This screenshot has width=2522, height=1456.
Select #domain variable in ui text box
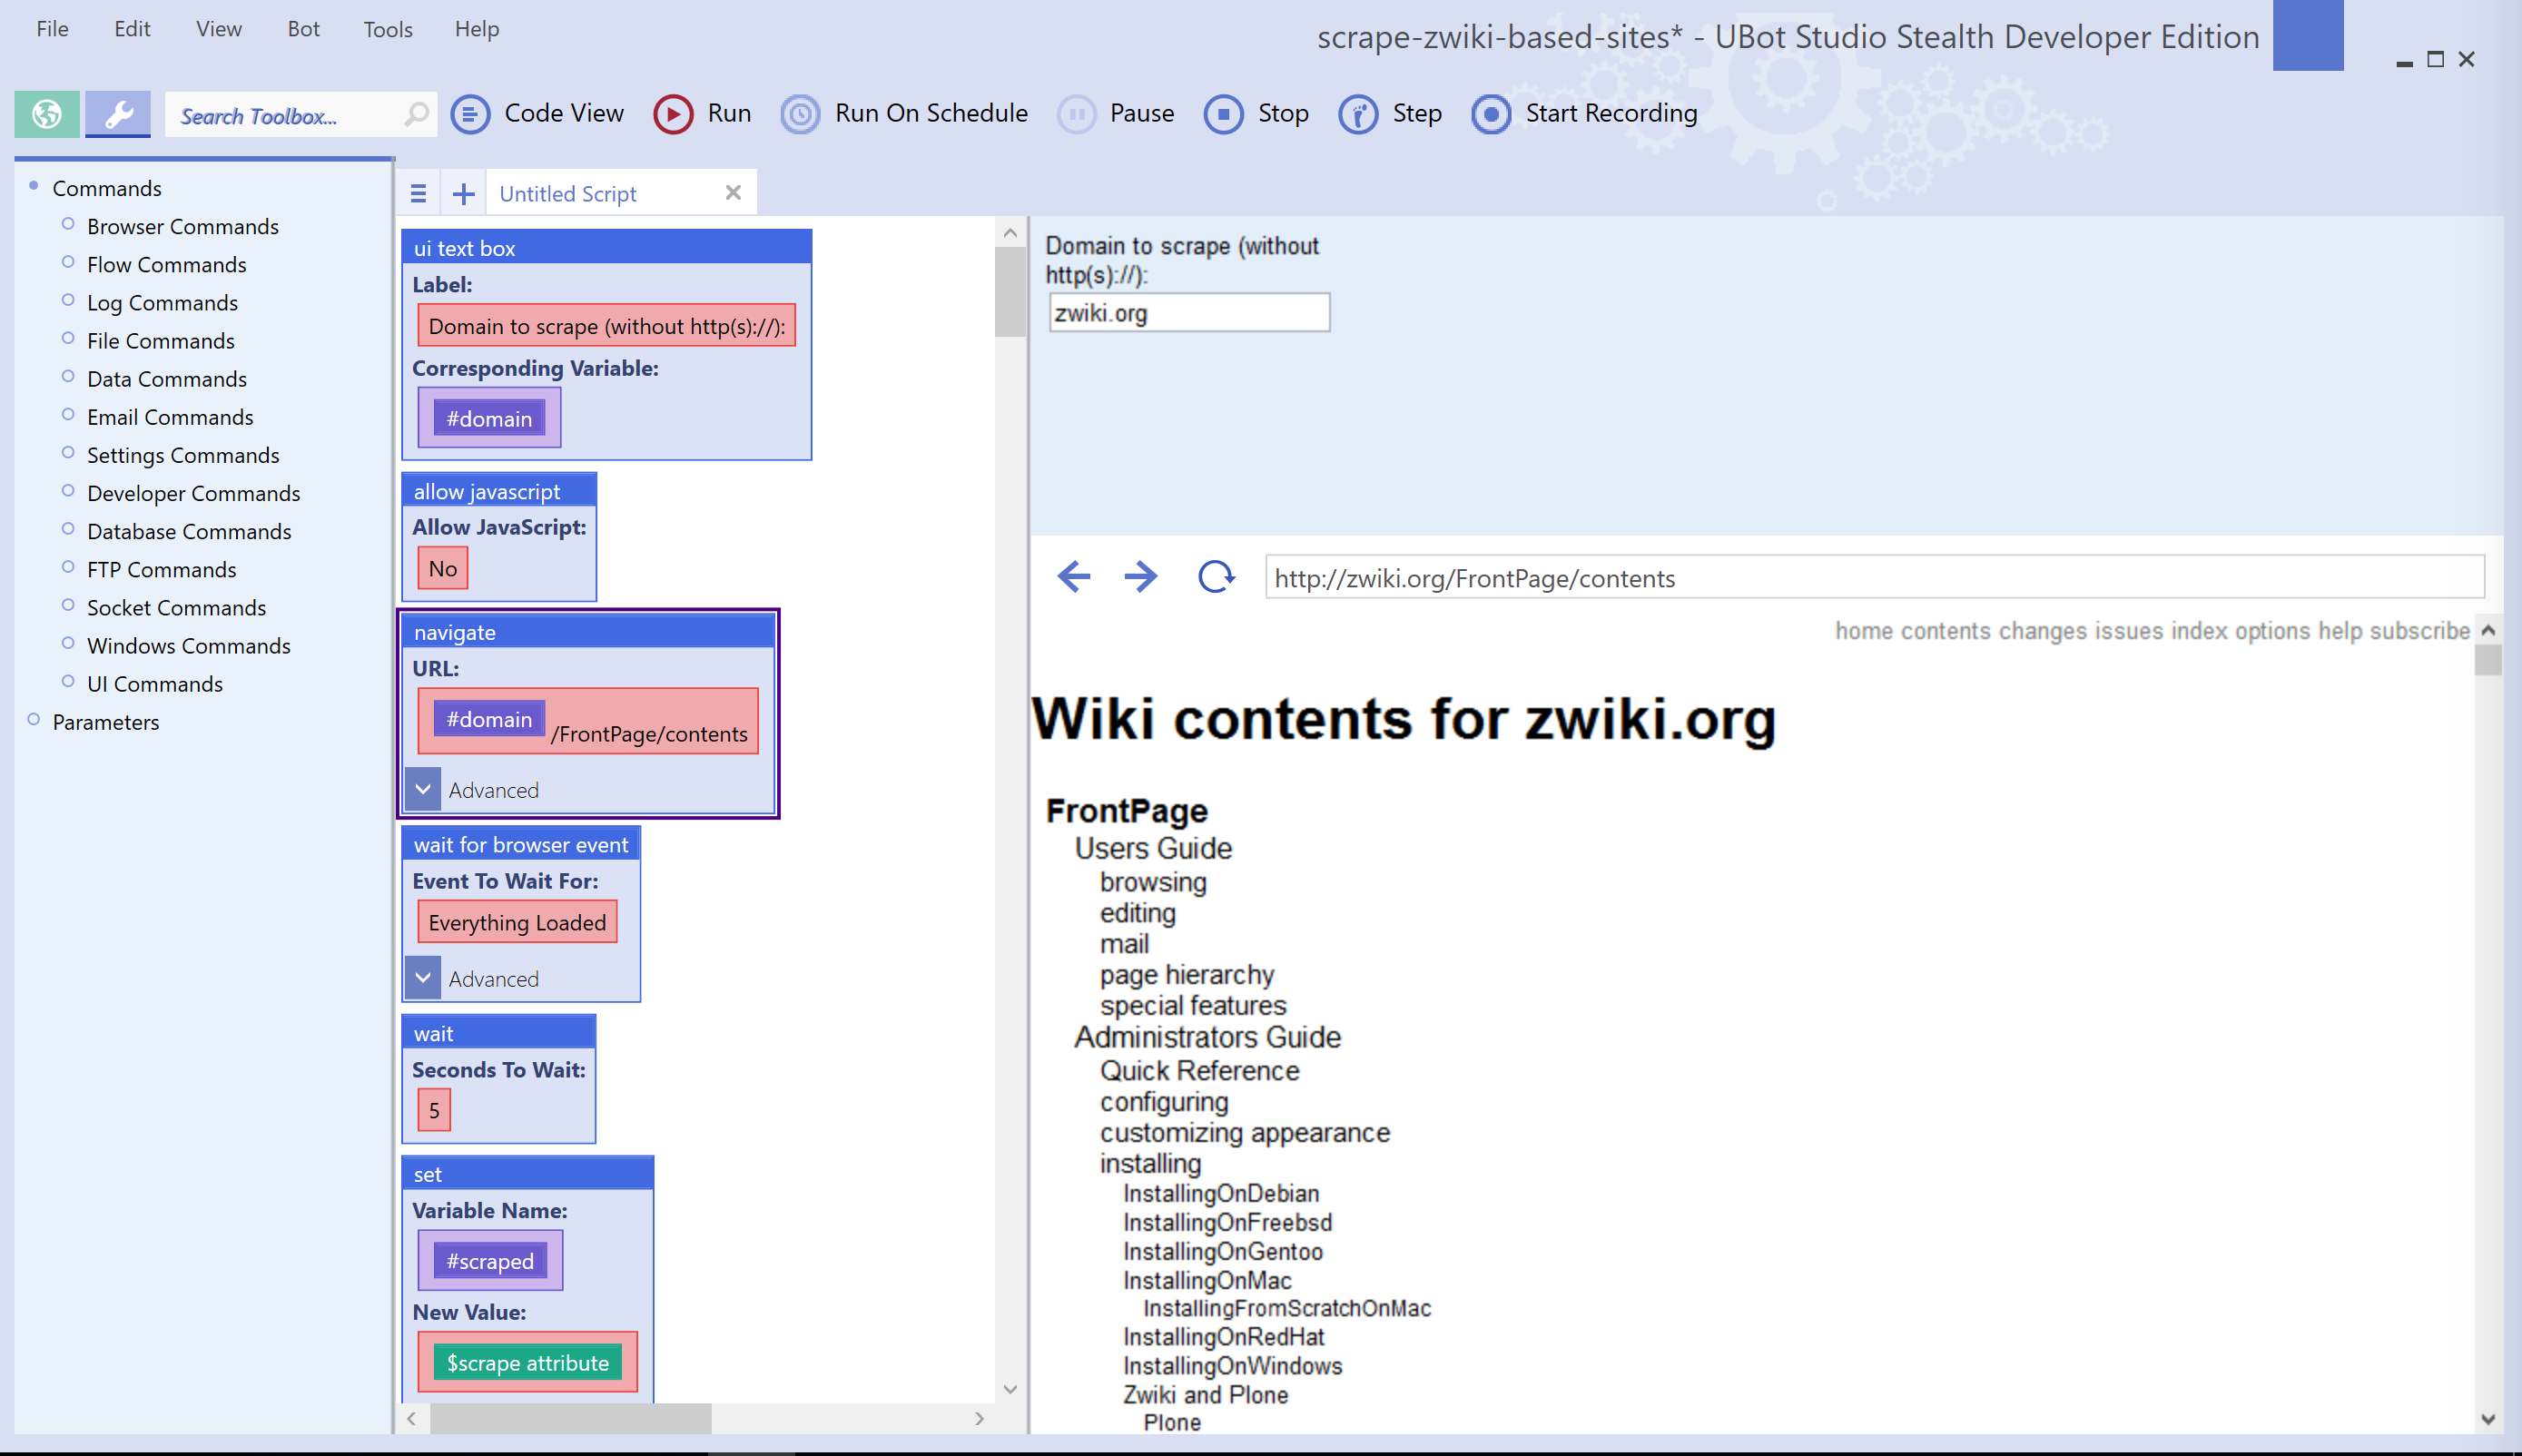point(489,419)
